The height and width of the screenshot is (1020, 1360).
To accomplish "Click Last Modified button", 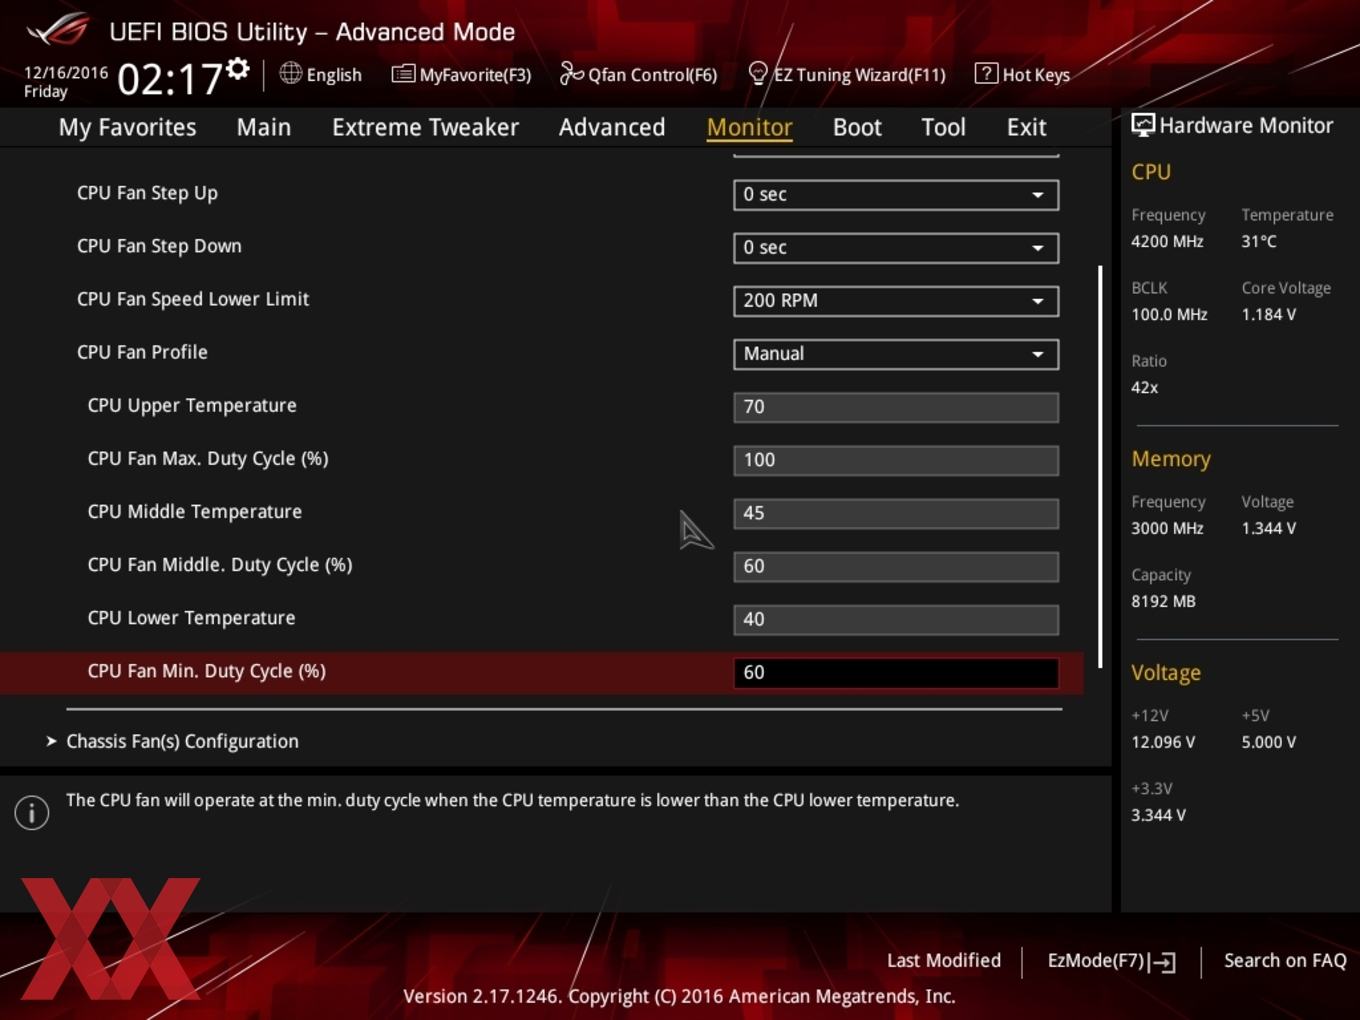I will 943,960.
